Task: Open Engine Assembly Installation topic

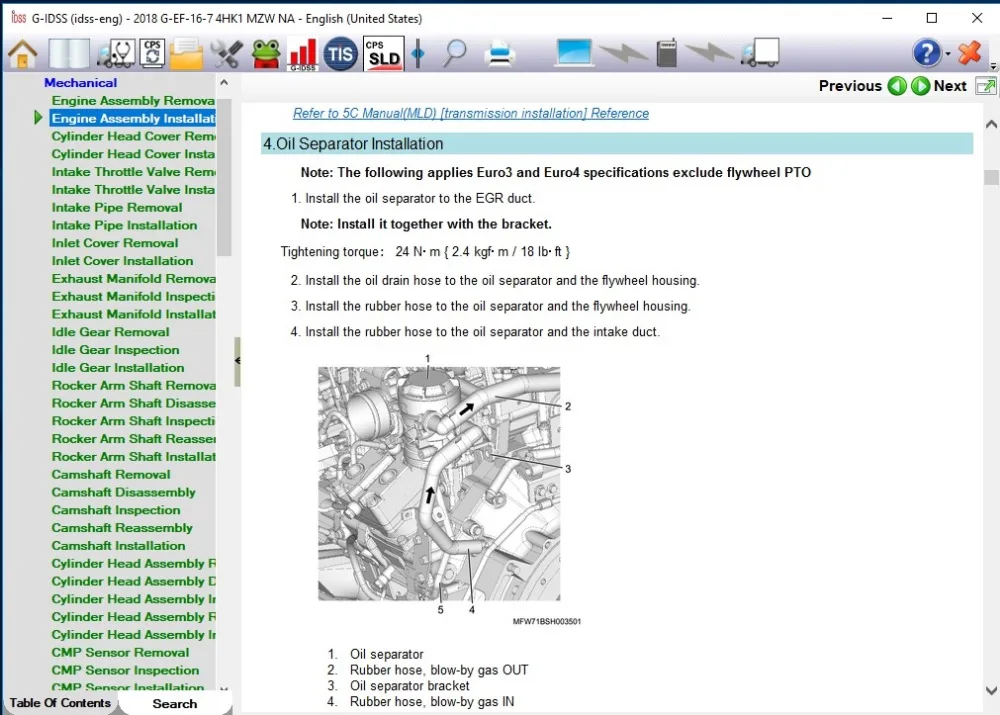Action: click(133, 118)
